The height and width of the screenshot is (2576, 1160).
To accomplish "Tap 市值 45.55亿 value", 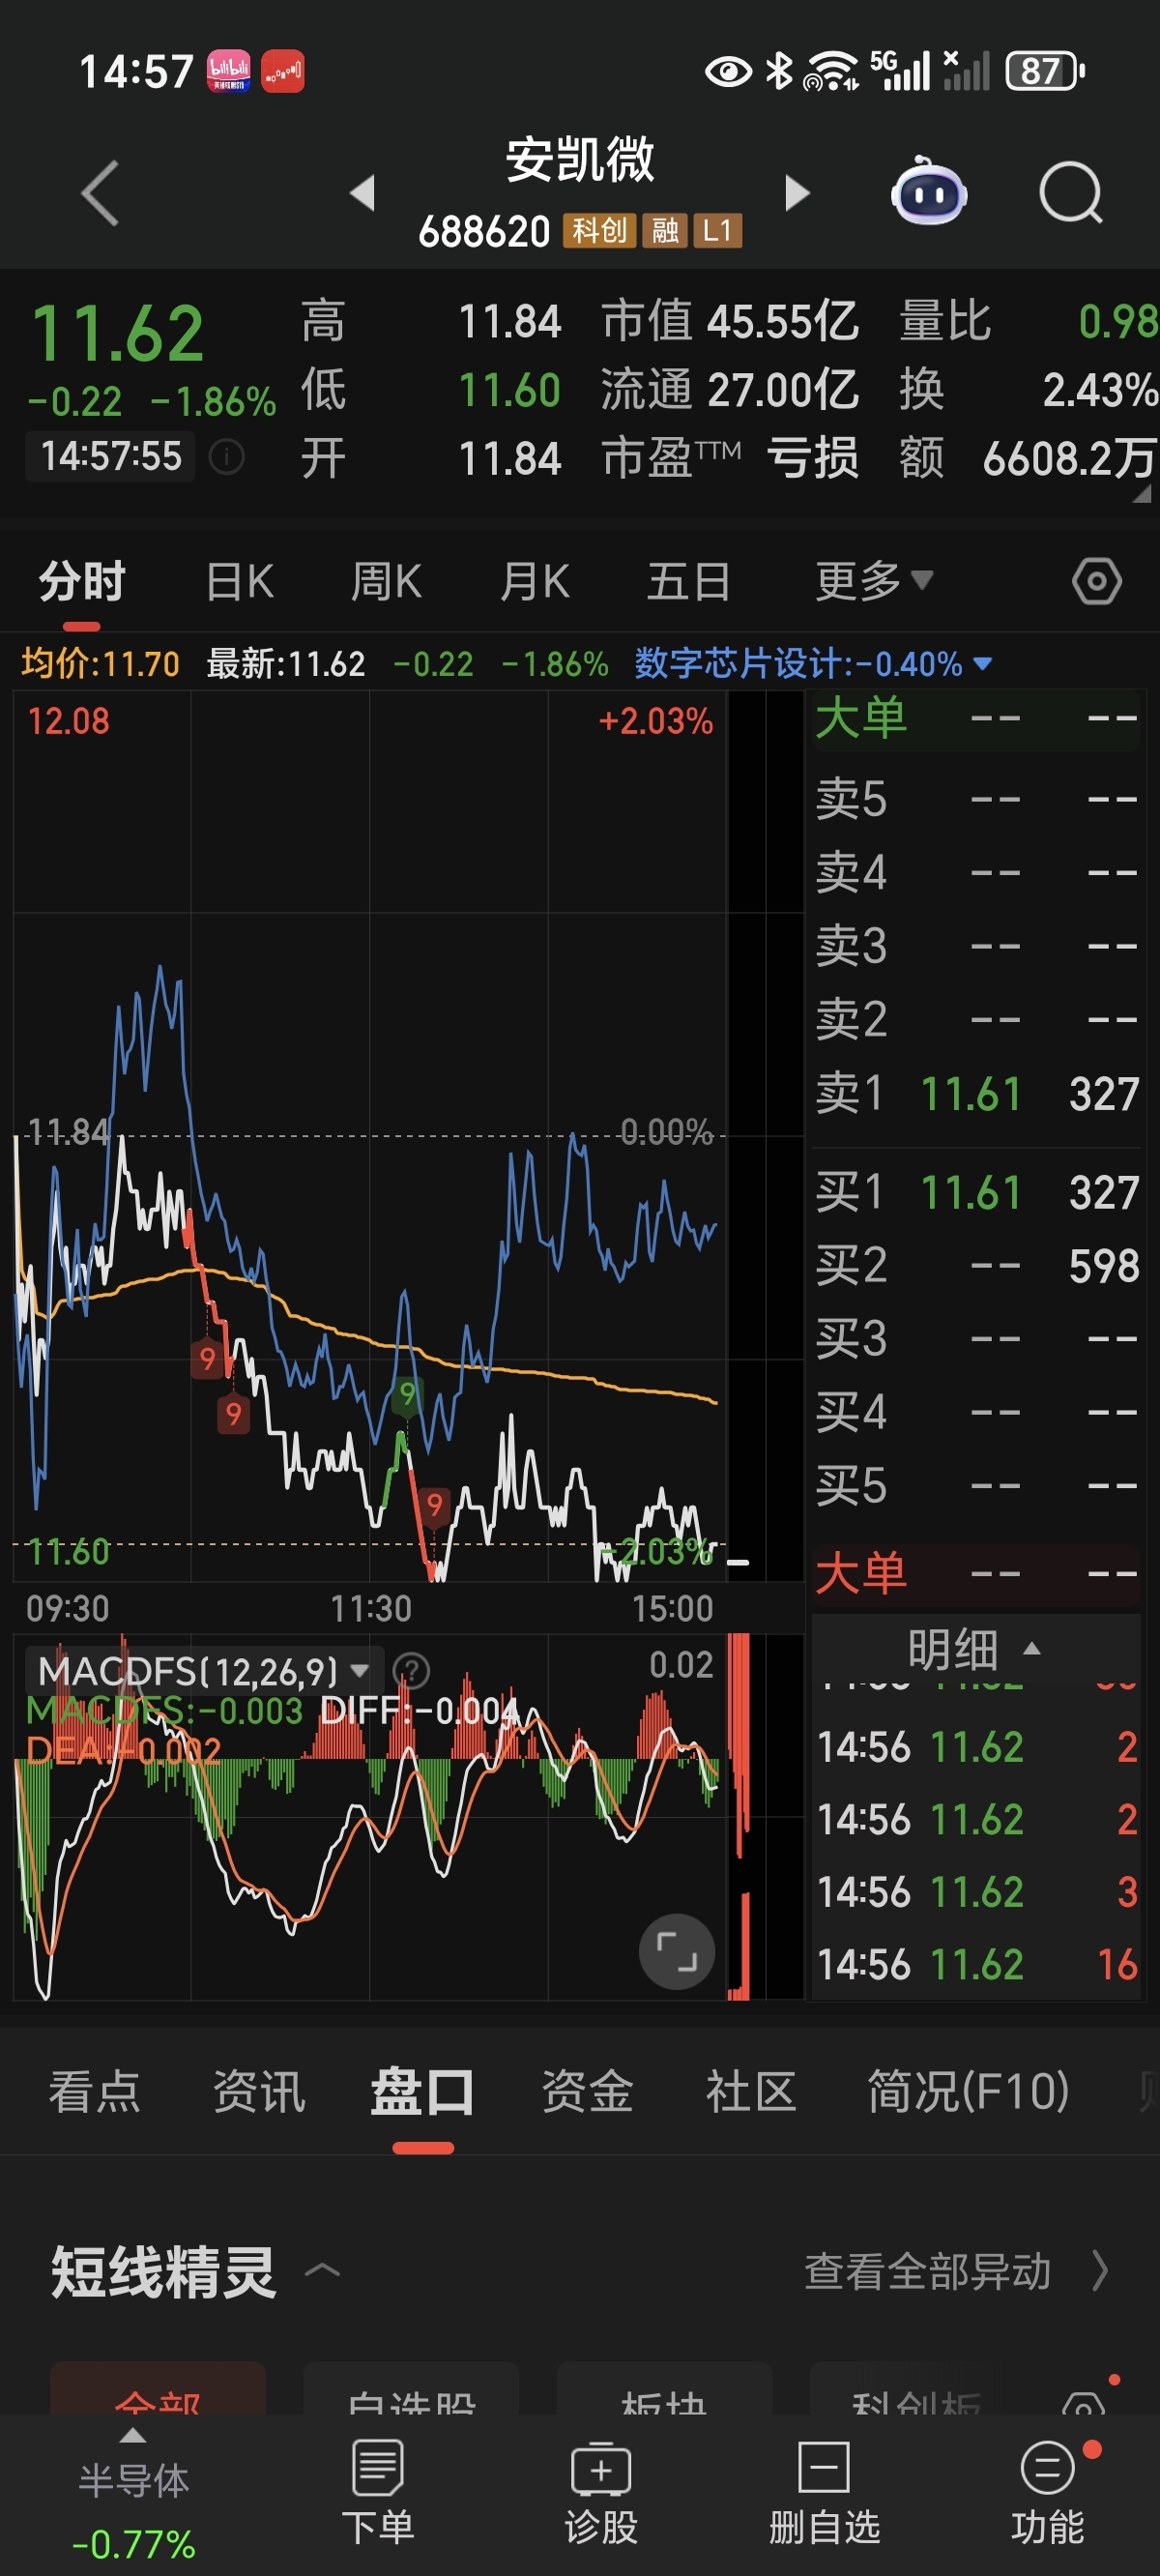I will click(x=729, y=321).
